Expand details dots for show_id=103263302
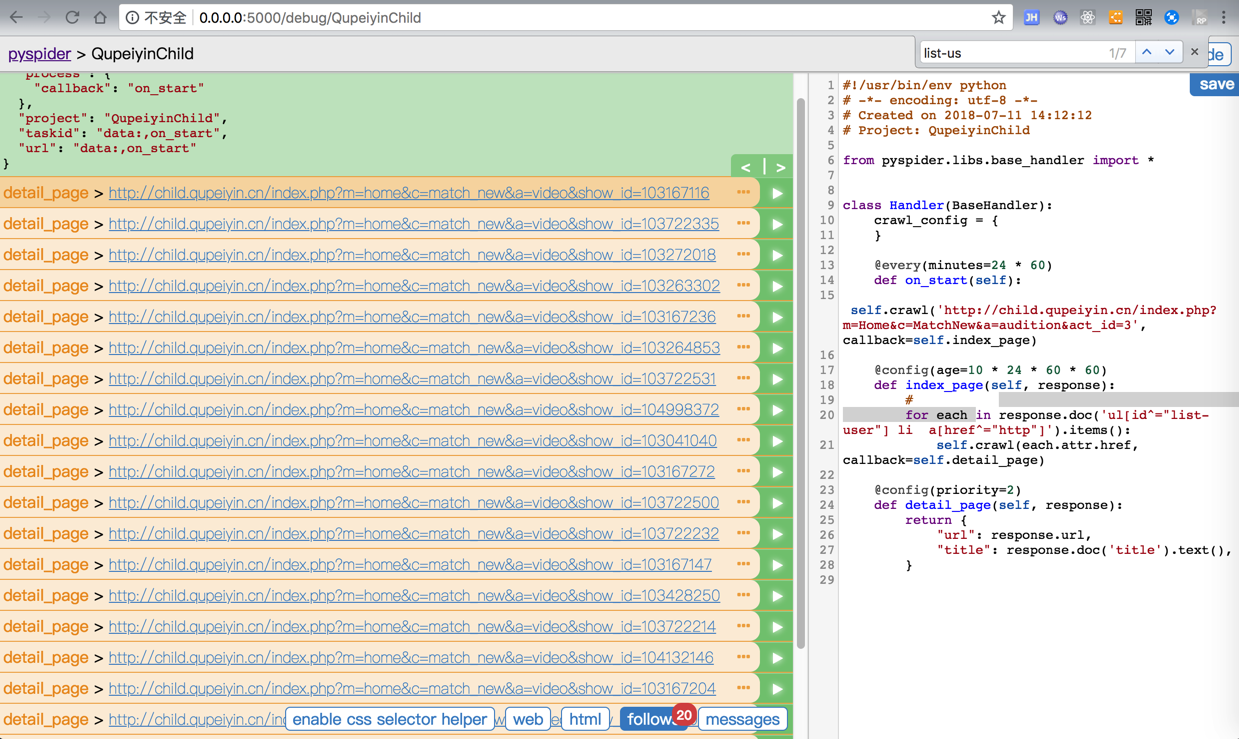1239x739 pixels. point(743,285)
